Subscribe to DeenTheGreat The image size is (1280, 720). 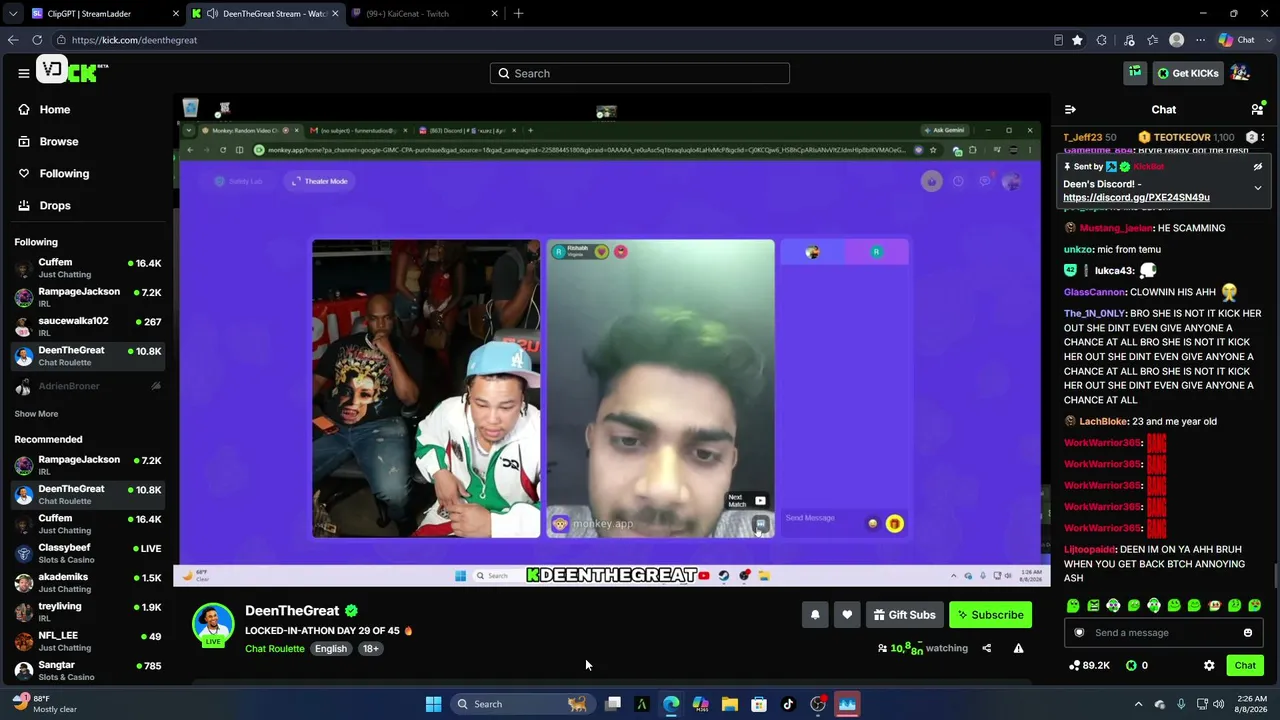(x=990, y=615)
